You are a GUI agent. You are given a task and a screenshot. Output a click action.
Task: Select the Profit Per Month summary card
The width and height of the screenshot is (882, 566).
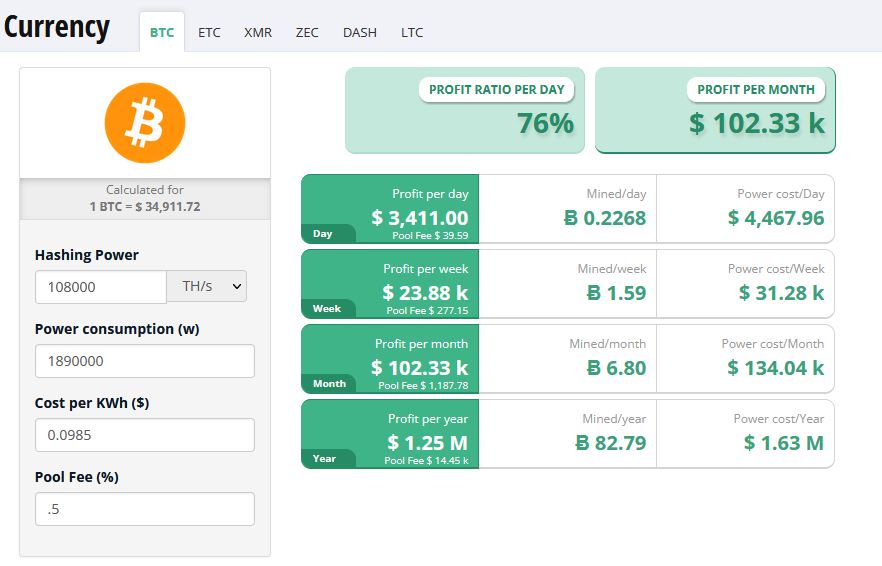point(715,110)
